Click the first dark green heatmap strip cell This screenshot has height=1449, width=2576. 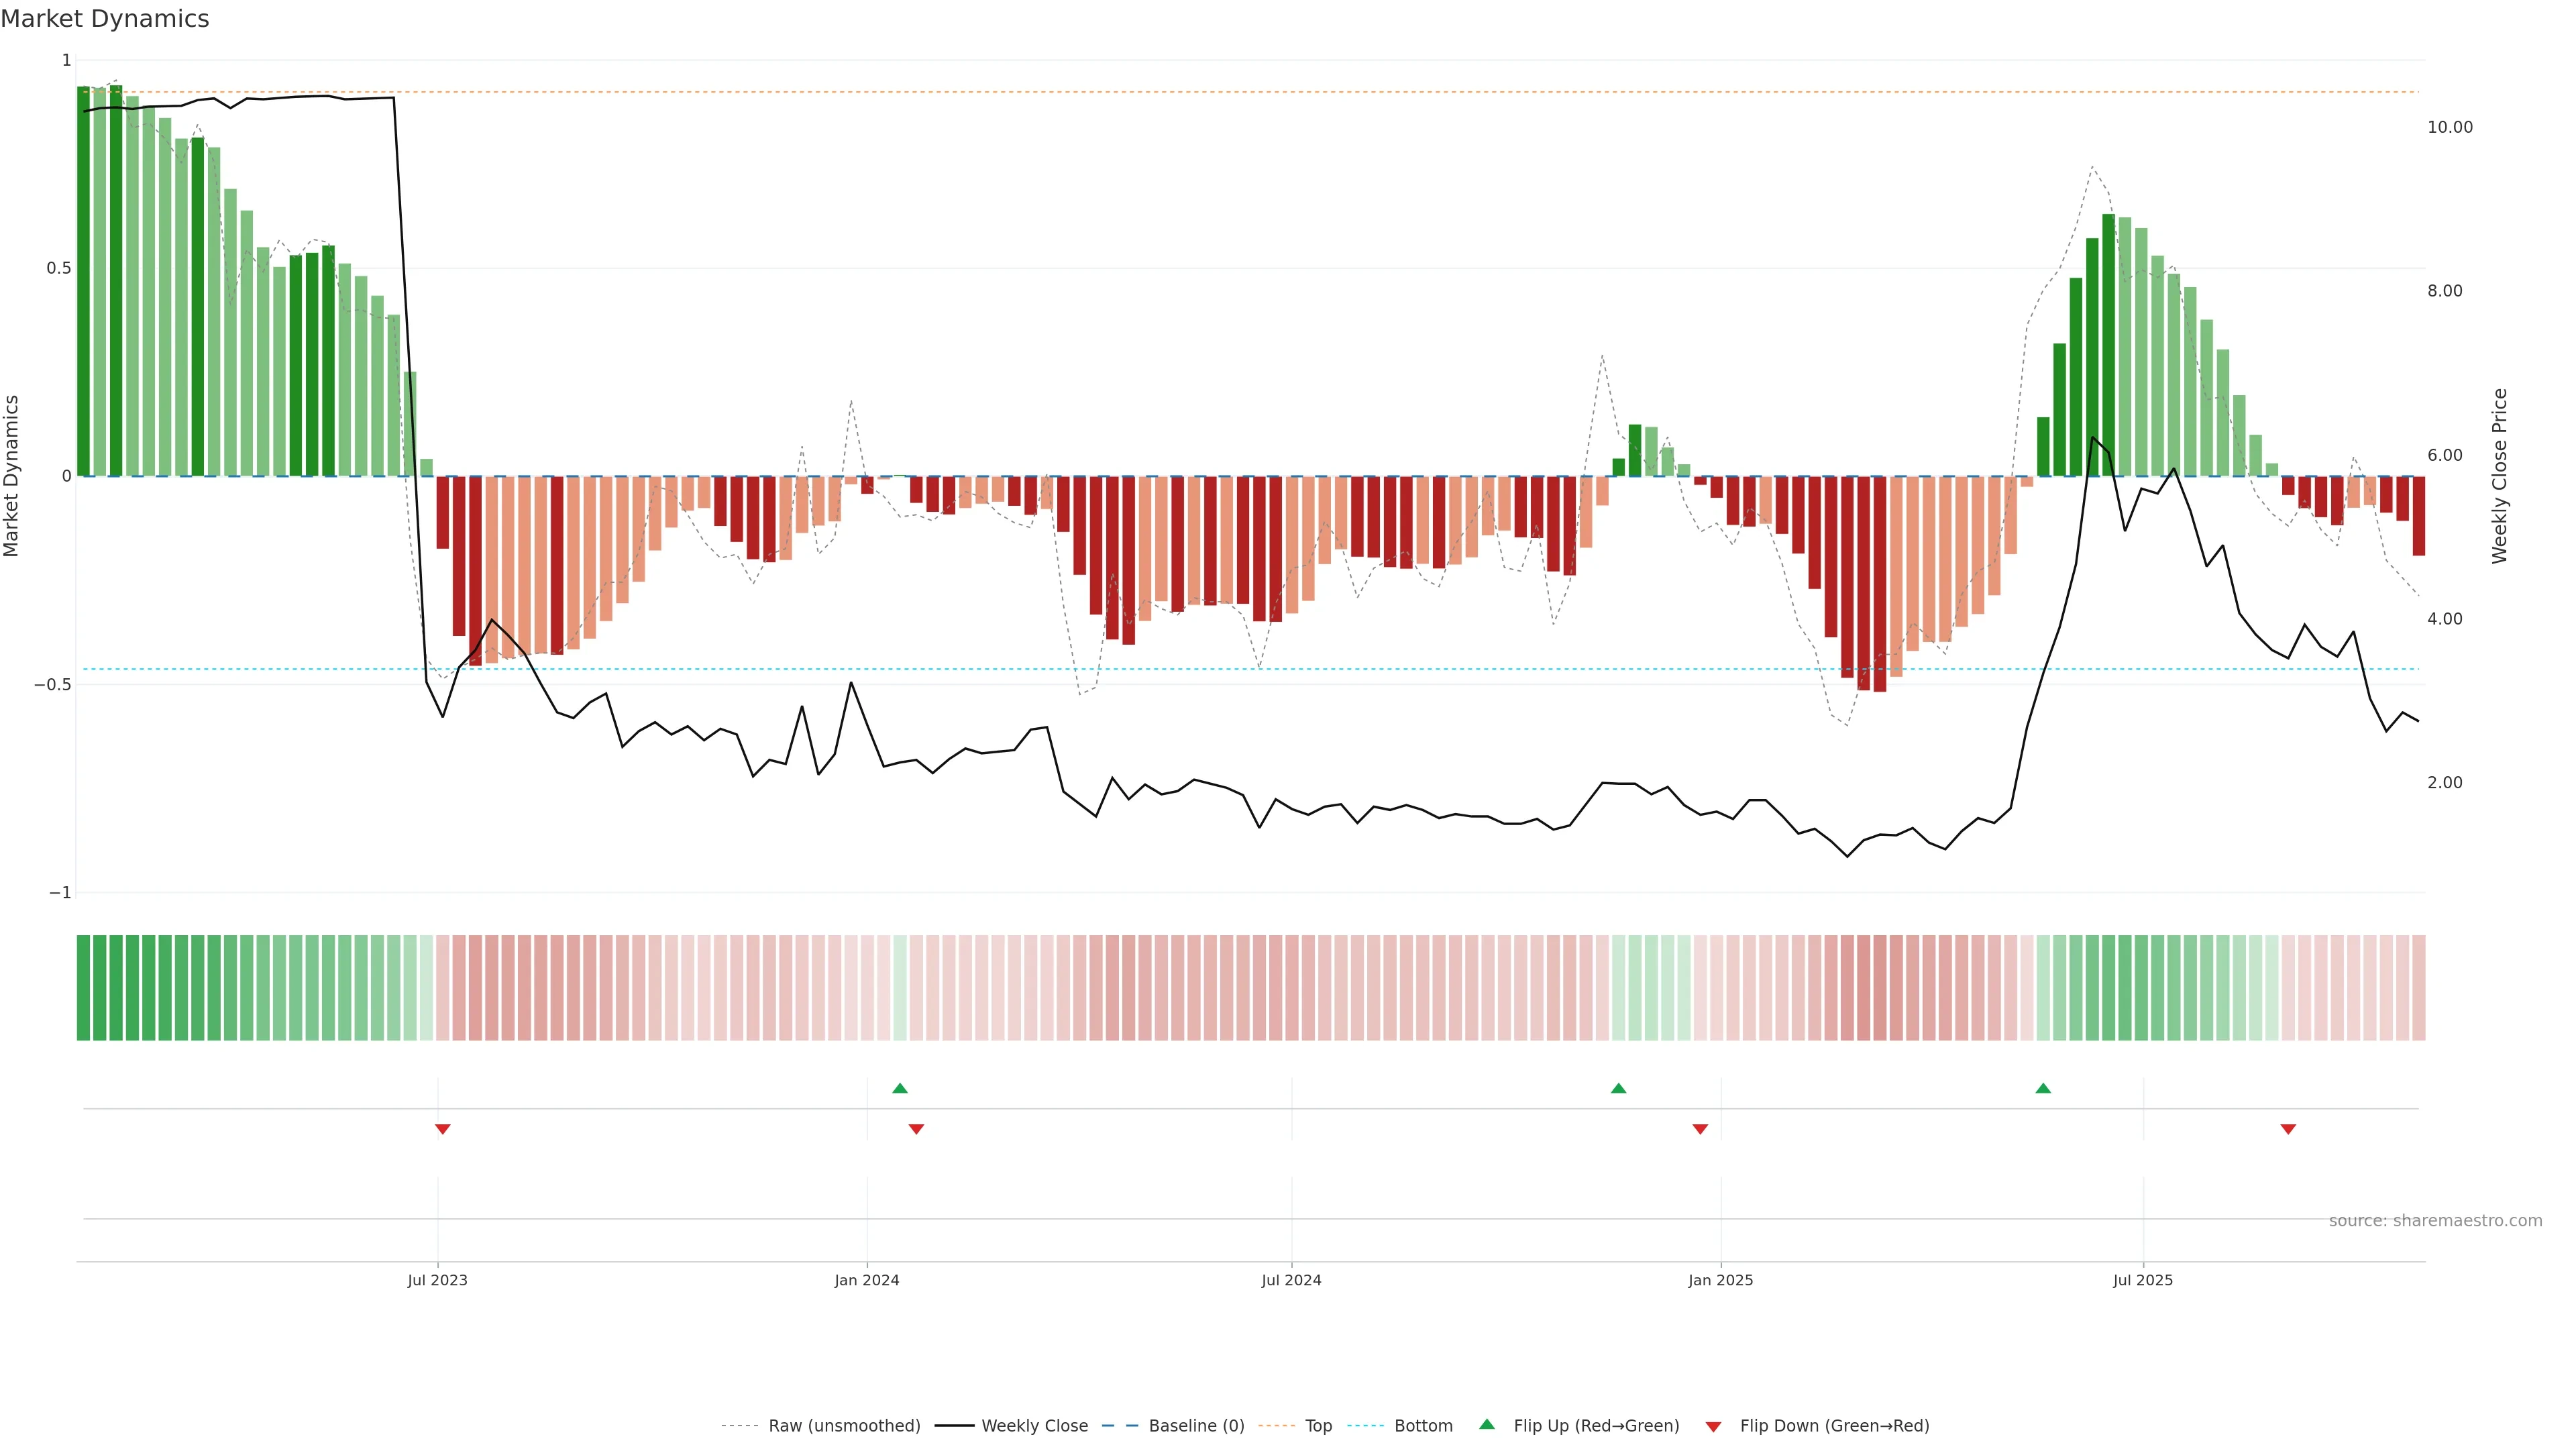point(83,987)
